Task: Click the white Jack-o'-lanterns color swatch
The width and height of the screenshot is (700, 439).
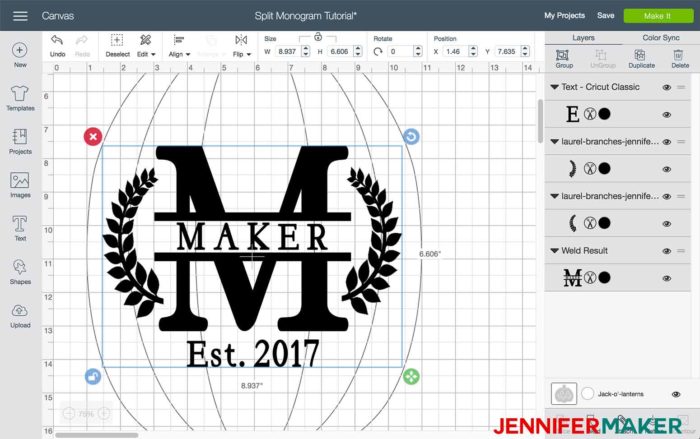Action: [x=588, y=393]
